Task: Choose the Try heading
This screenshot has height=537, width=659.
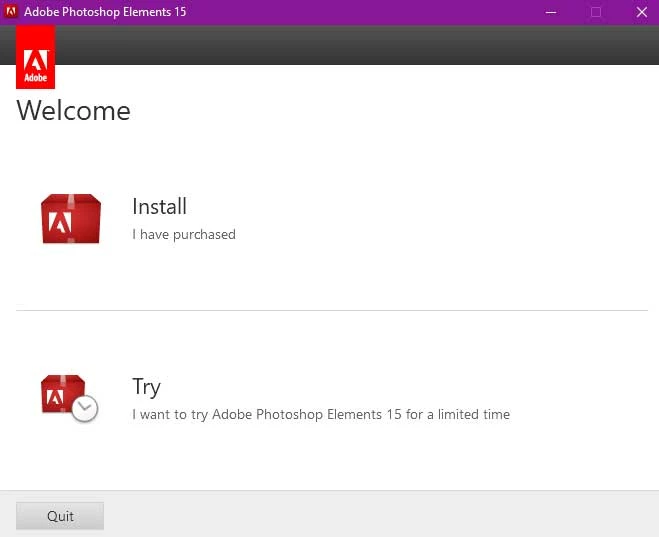Action: 146,387
